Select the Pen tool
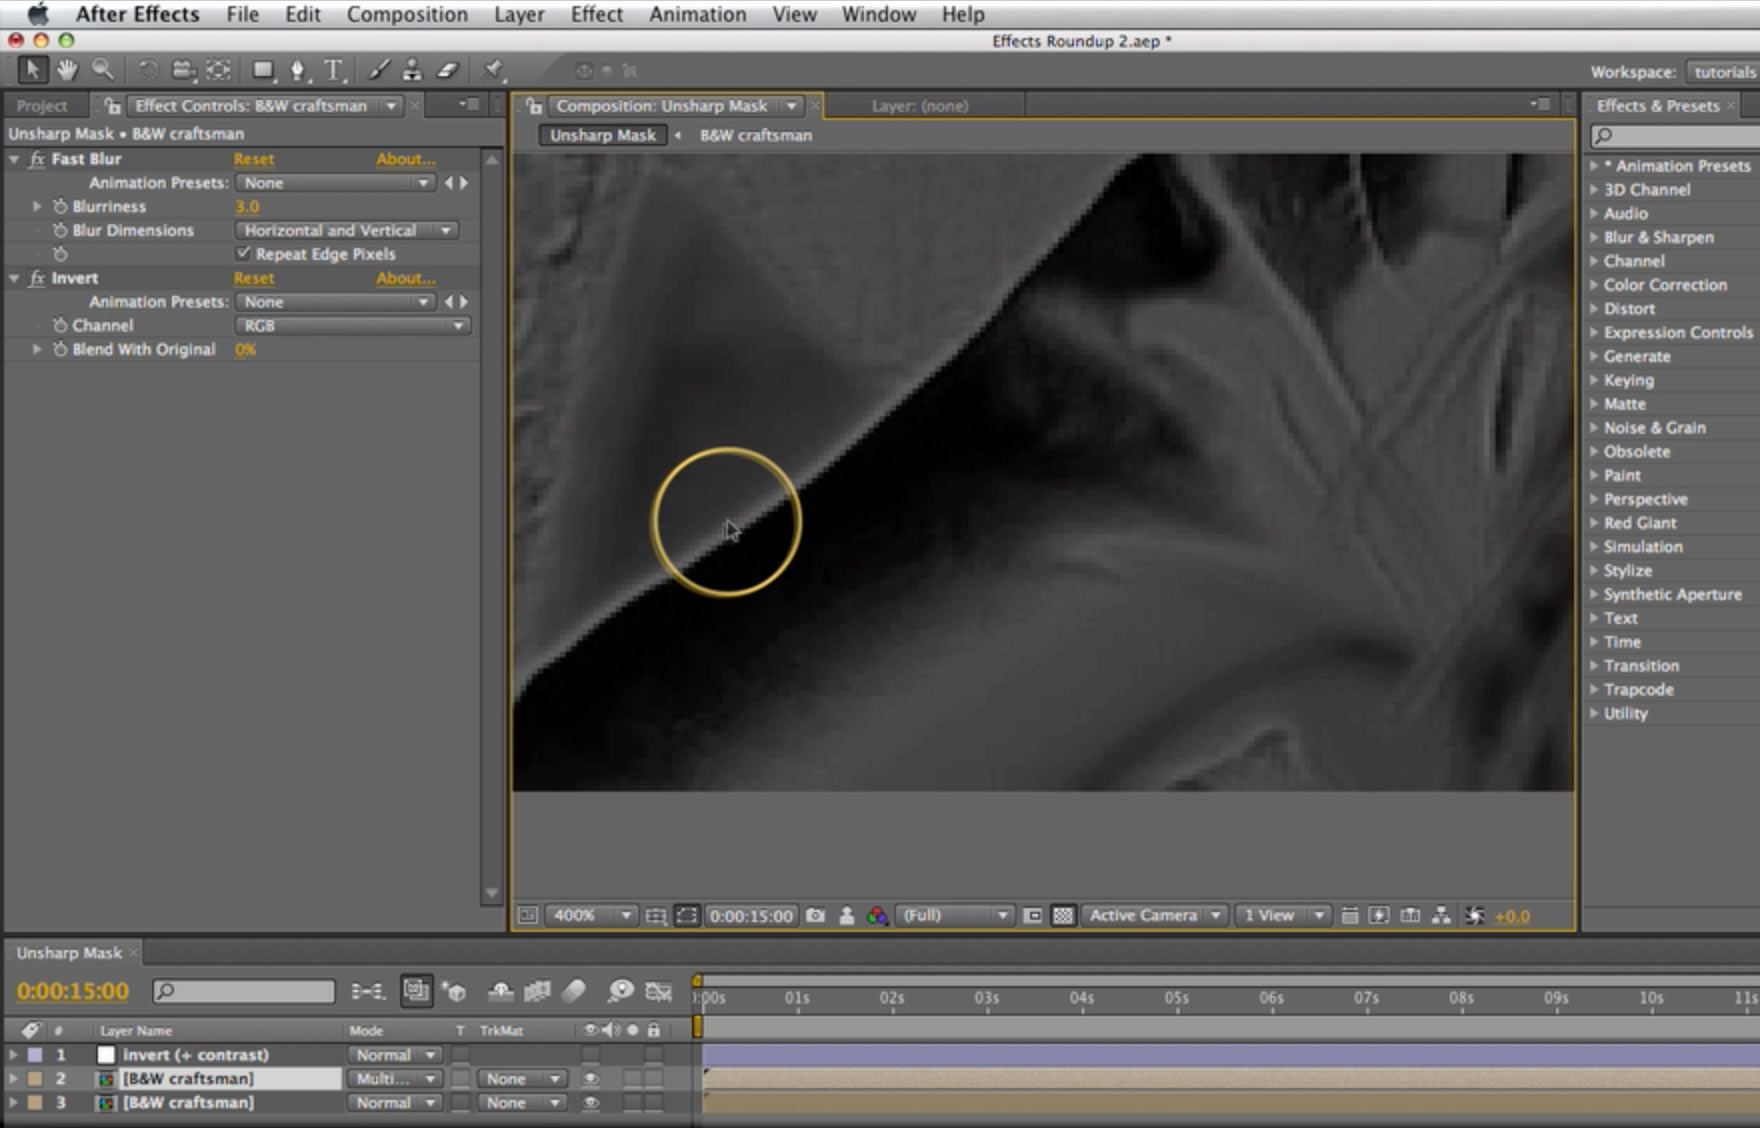 (298, 70)
